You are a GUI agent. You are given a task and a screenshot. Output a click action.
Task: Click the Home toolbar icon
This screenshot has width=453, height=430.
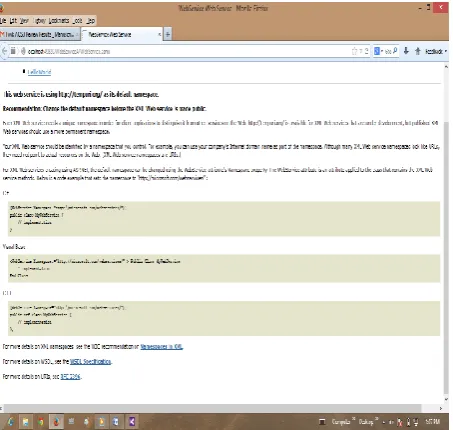(418, 51)
